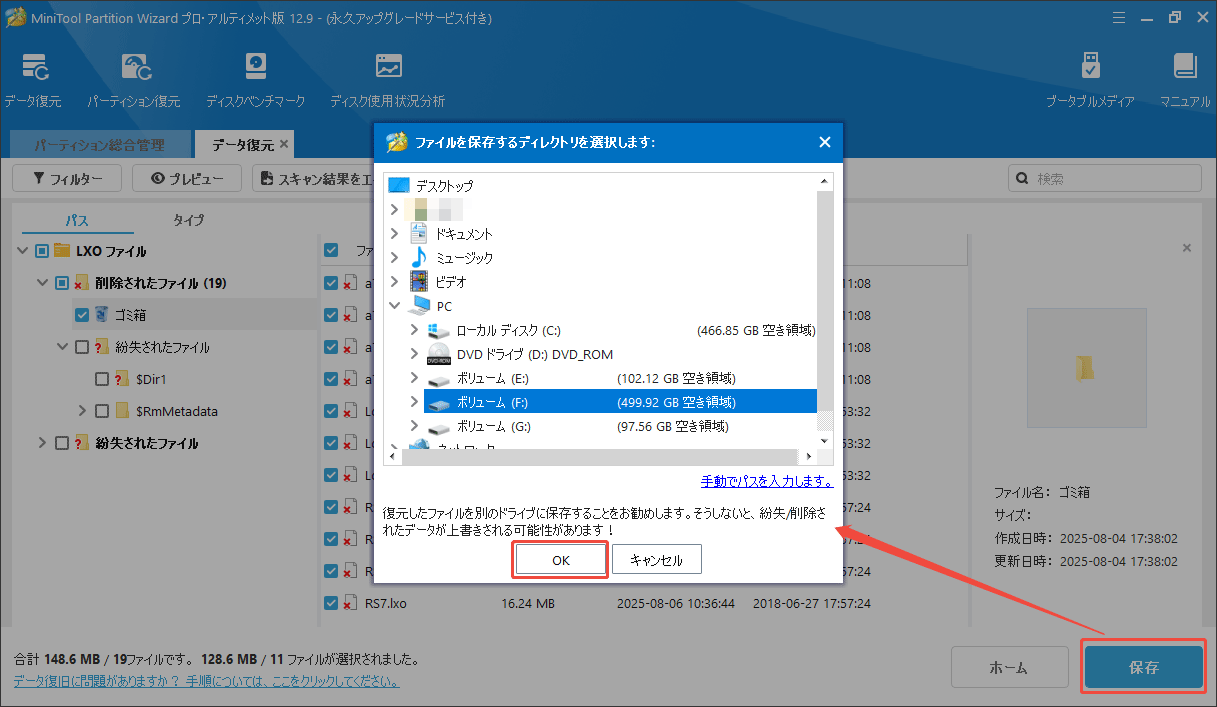Open the データ復元 toolbar tool
The image size is (1217, 707).
(33, 80)
